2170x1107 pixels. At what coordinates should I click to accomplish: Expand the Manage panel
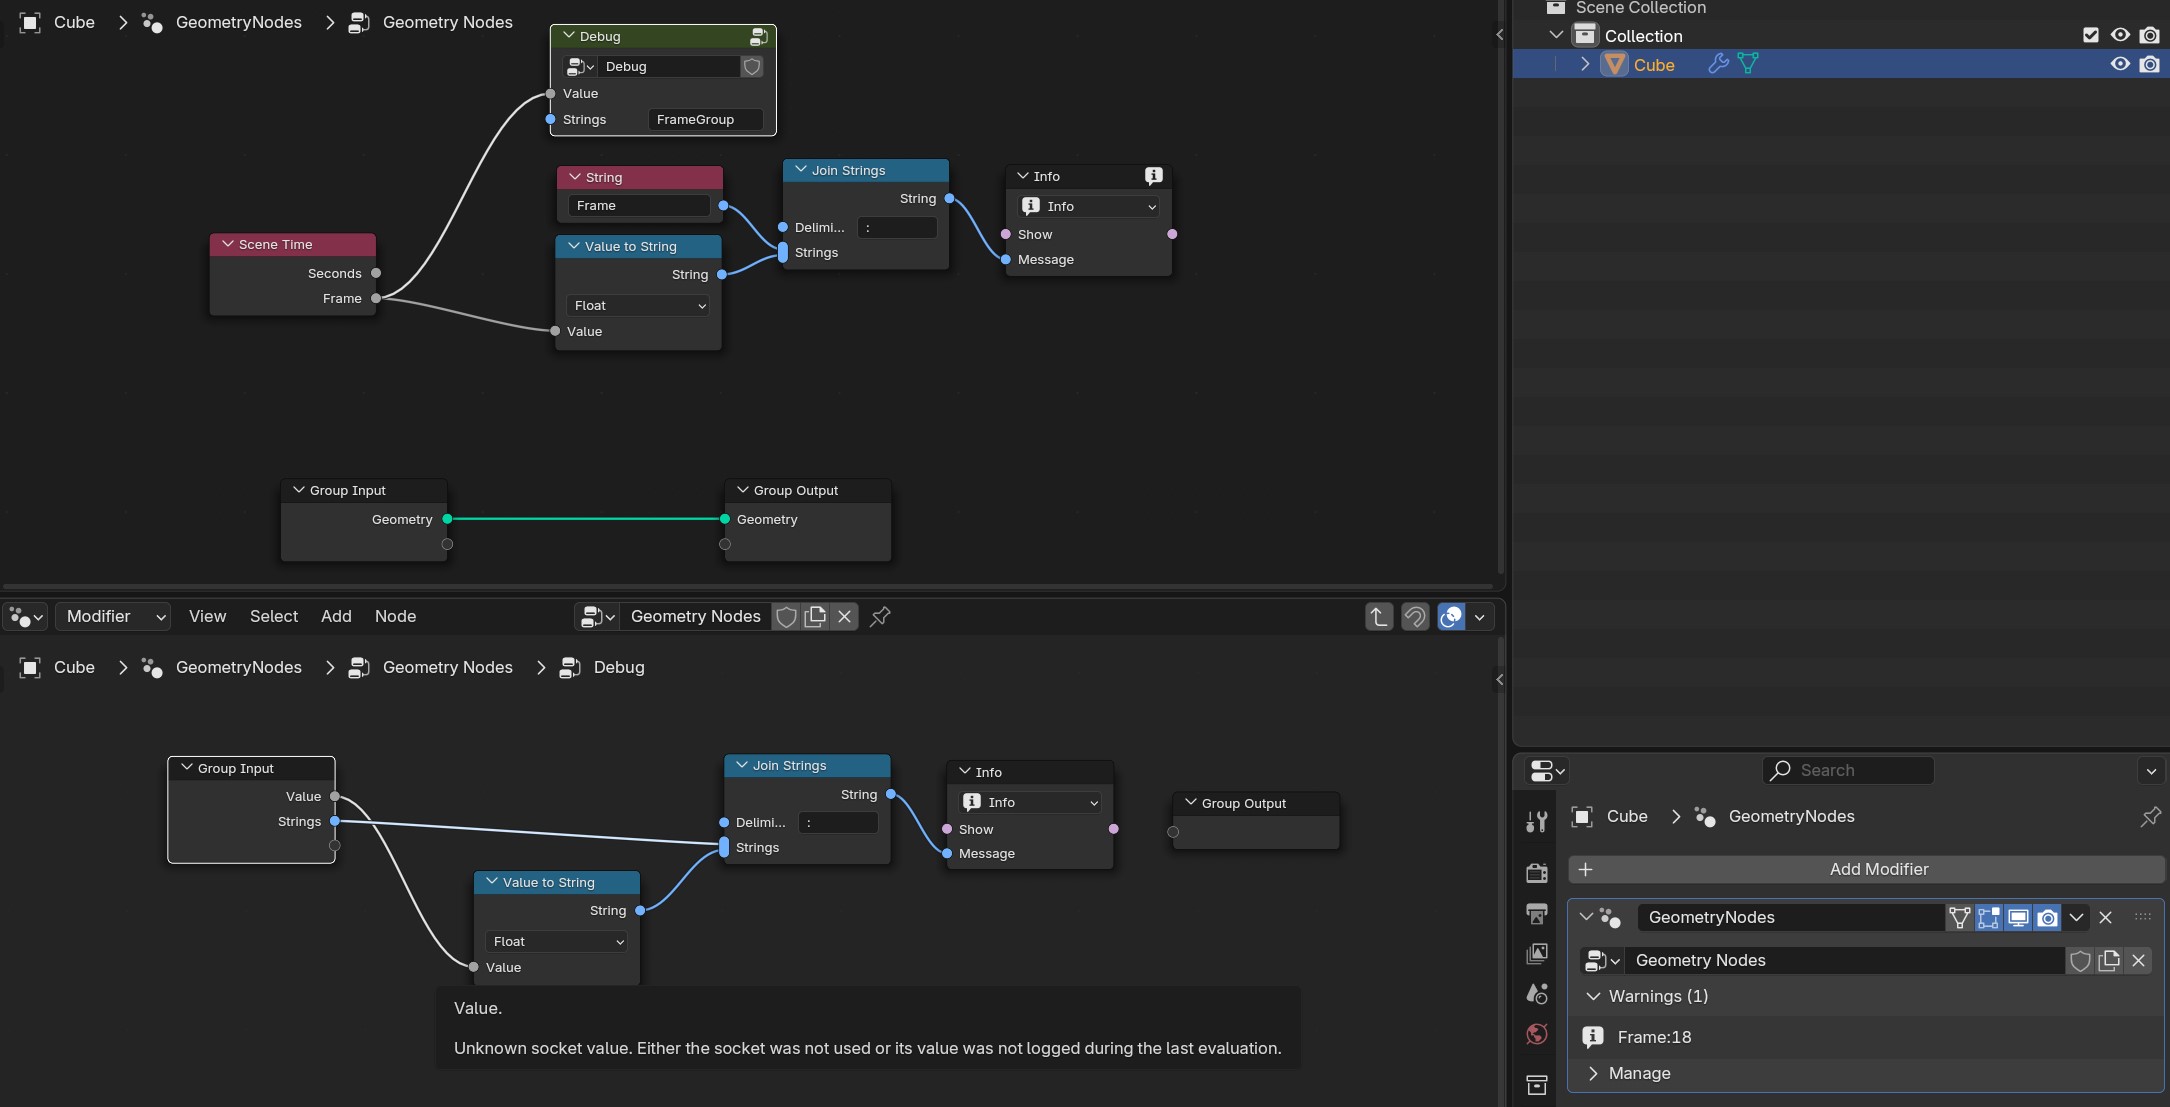point(1593,1073)
